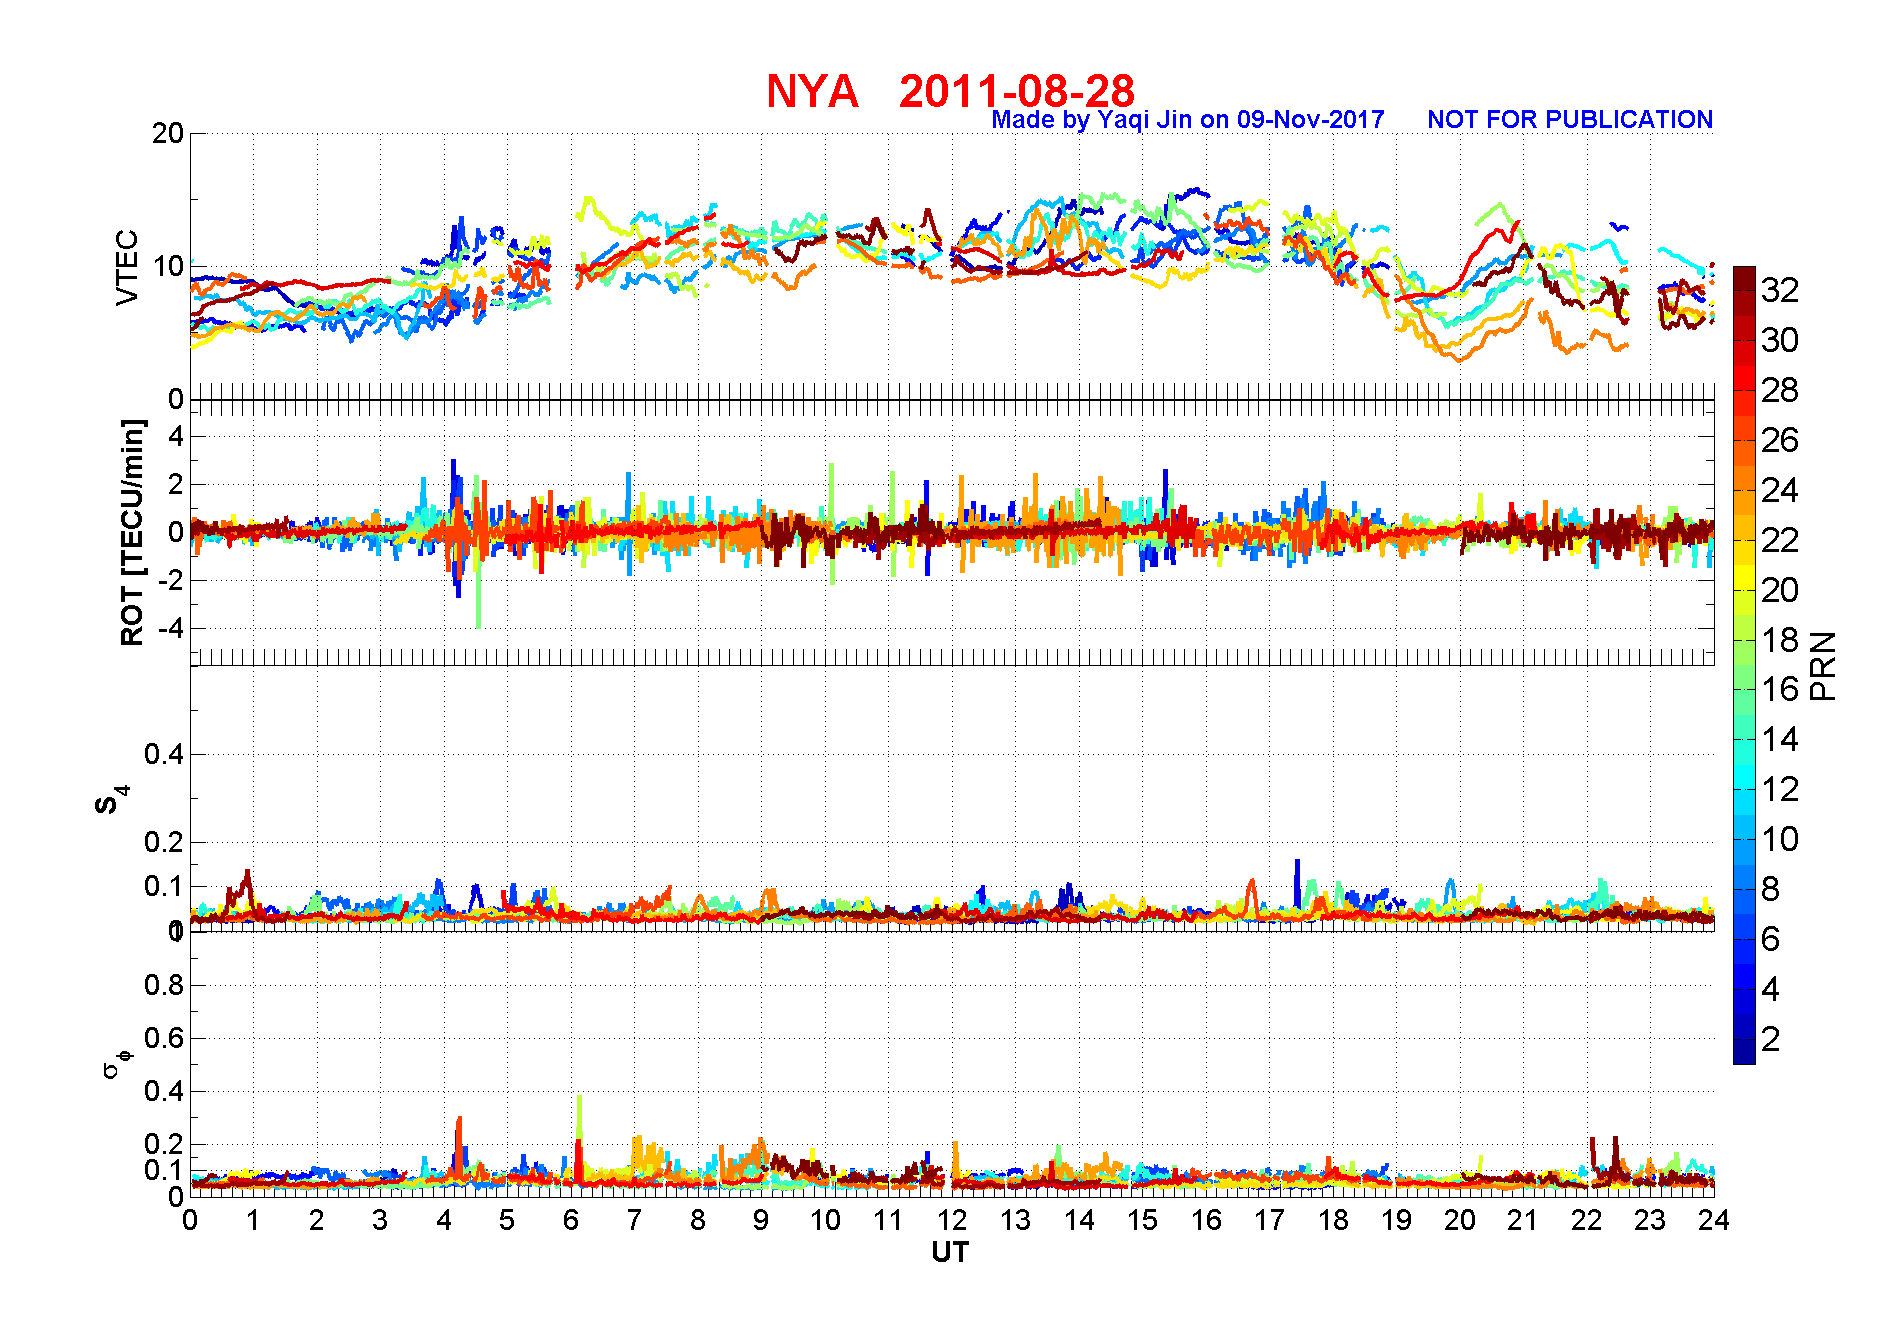The image size is (1904, 1330).
Task: Click UT axis tick label '18'
Action: [1333, 1220]
